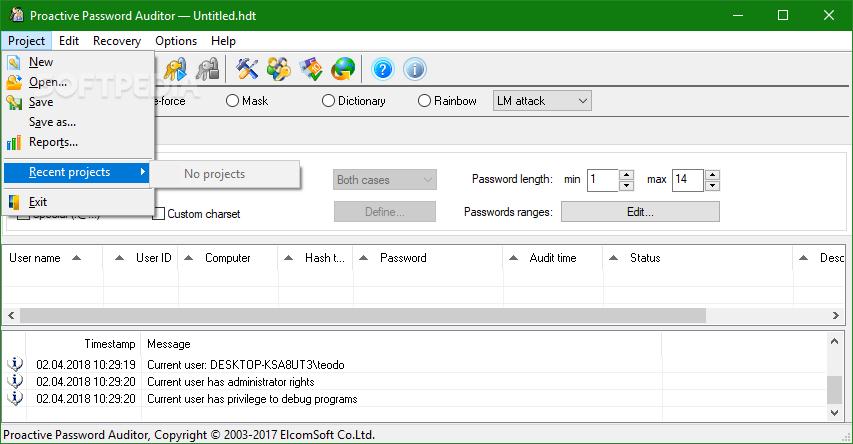
Task: Click the Reports chart icon
Action: [14, 143]
